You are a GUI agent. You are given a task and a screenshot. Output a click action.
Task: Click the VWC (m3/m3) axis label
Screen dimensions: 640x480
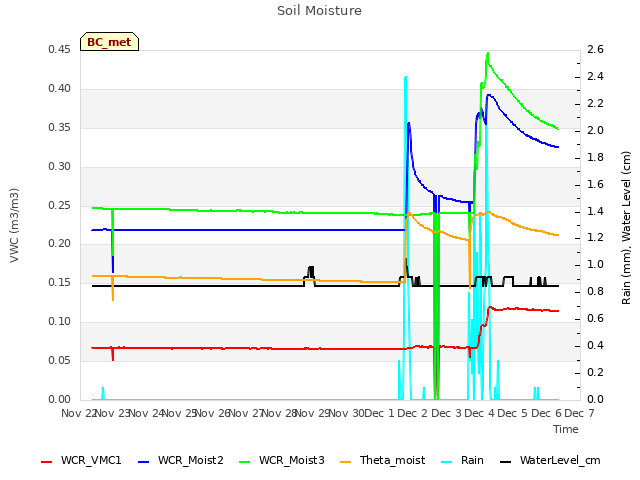(14, 225)
